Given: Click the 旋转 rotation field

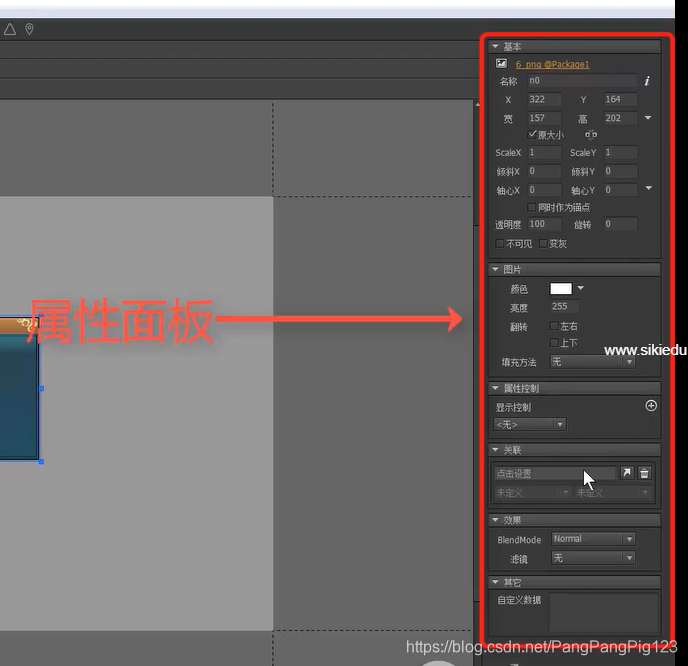Looking at the screenshot, I should point(620,224).
